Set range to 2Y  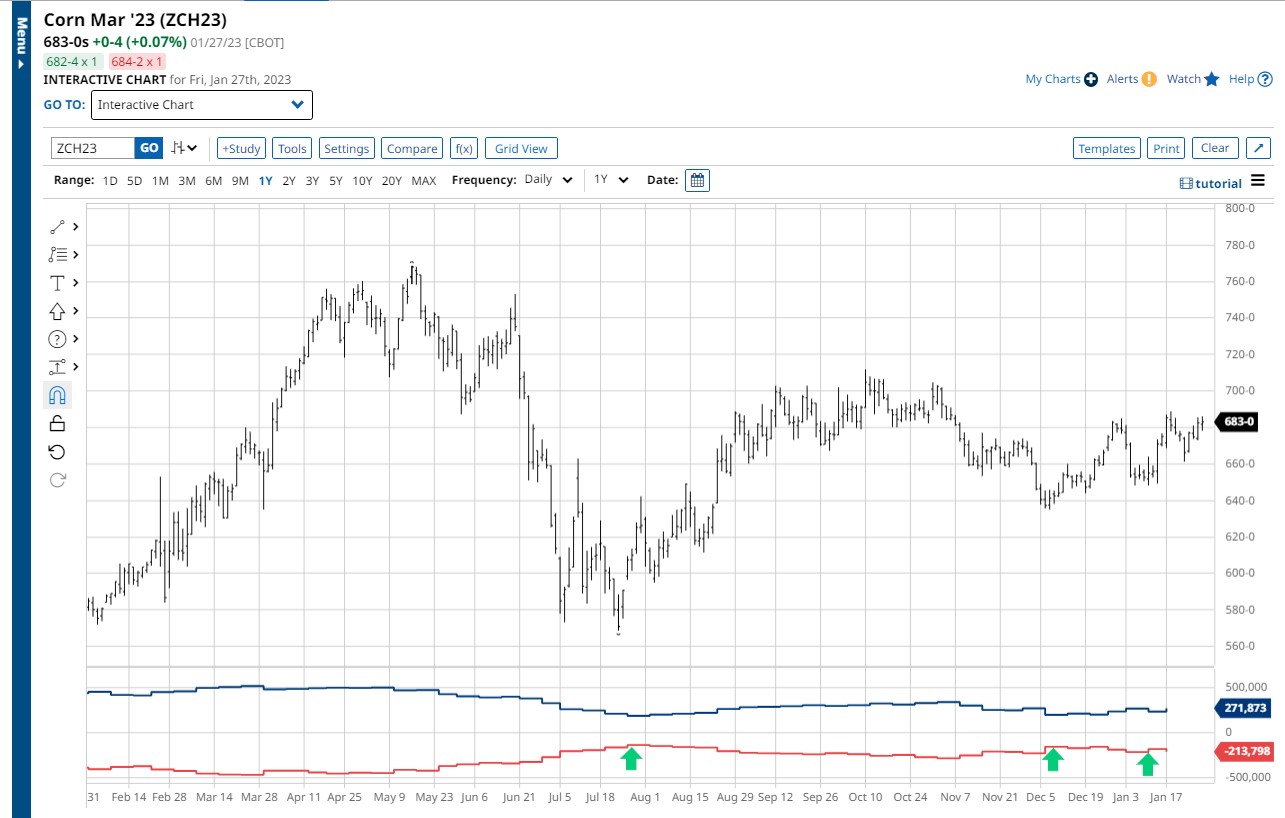point(289,181)
